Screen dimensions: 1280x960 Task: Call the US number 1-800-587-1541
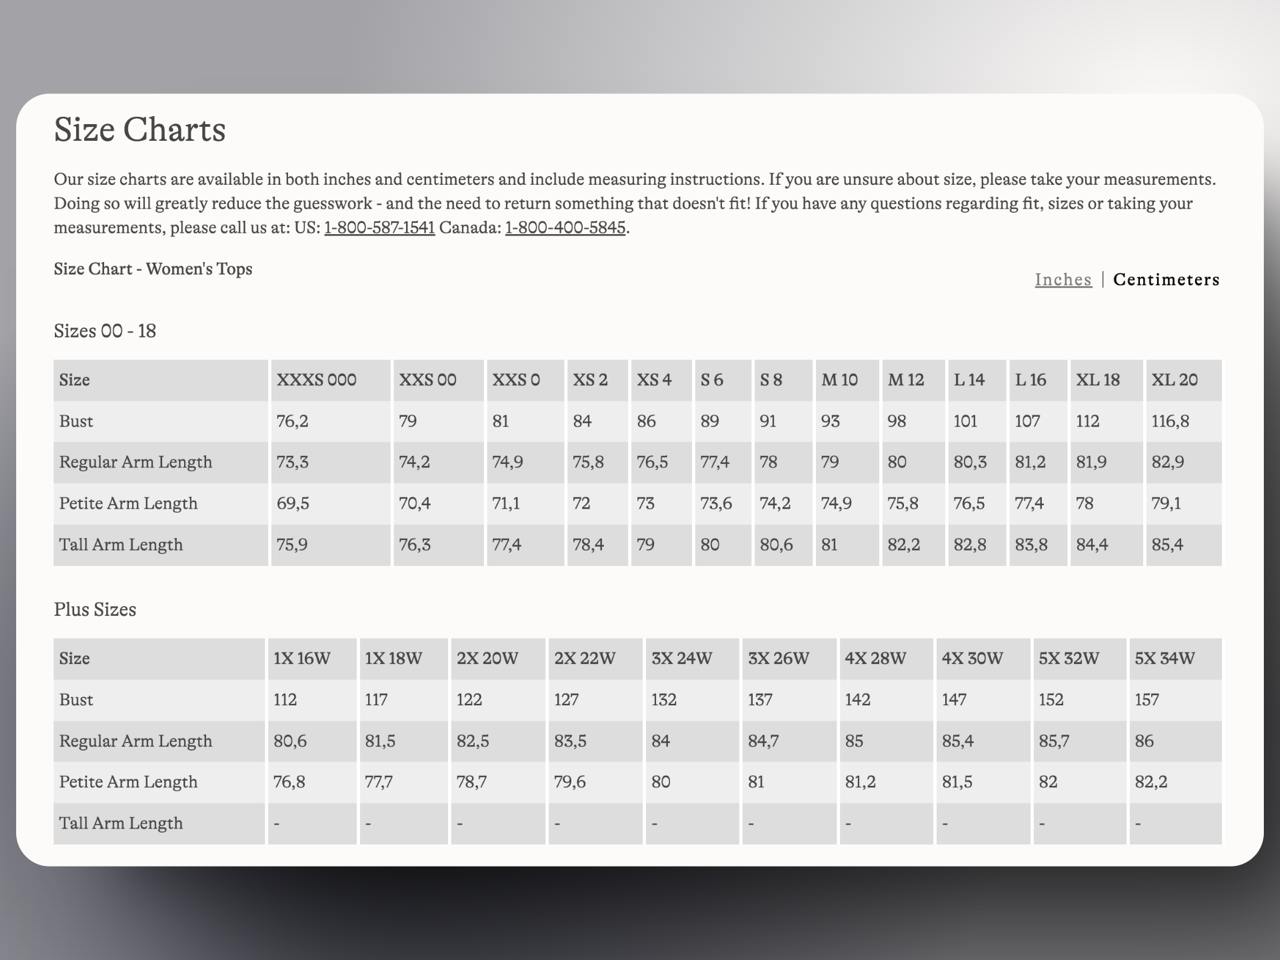tap(379, 228)
